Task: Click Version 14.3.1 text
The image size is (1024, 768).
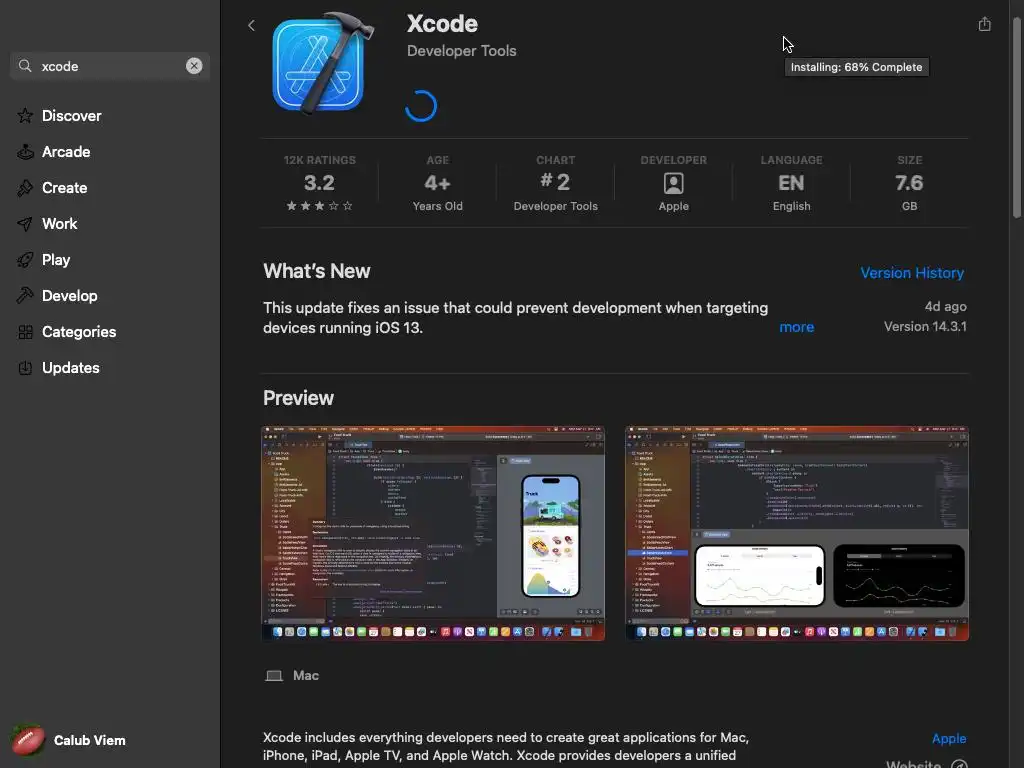Action: tap(925, 327)
